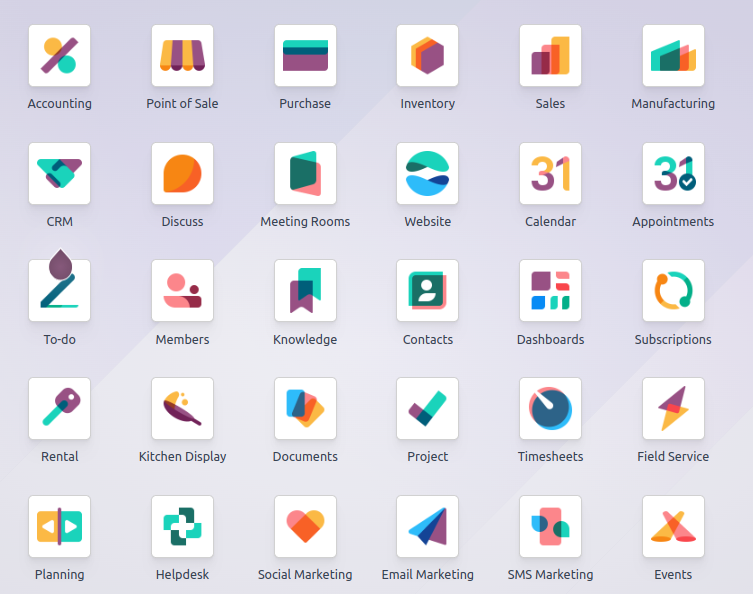Launch the CRM app

click(59, 174)
